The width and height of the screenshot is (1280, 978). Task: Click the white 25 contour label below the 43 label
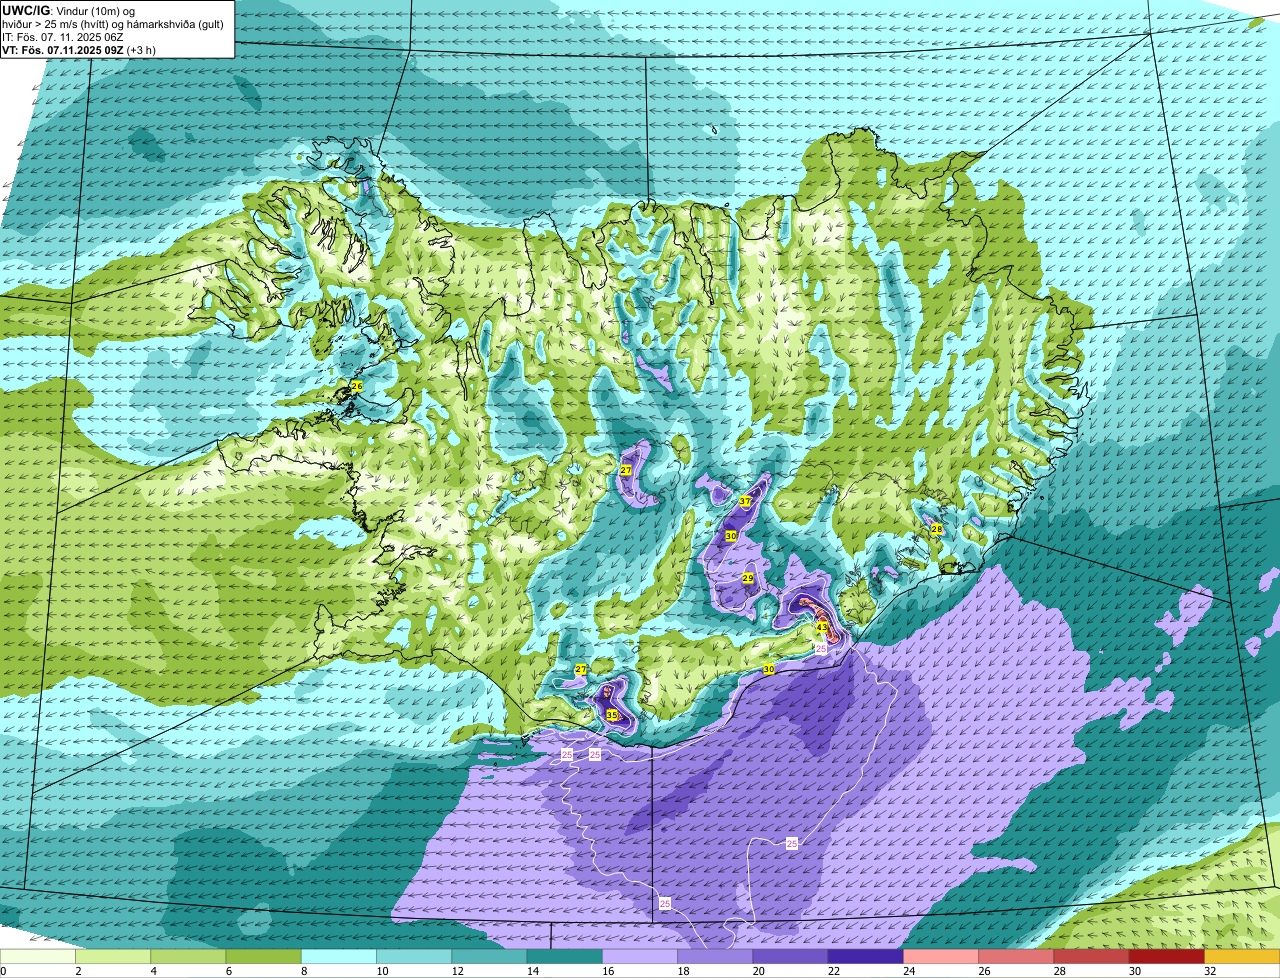point(821,649)
